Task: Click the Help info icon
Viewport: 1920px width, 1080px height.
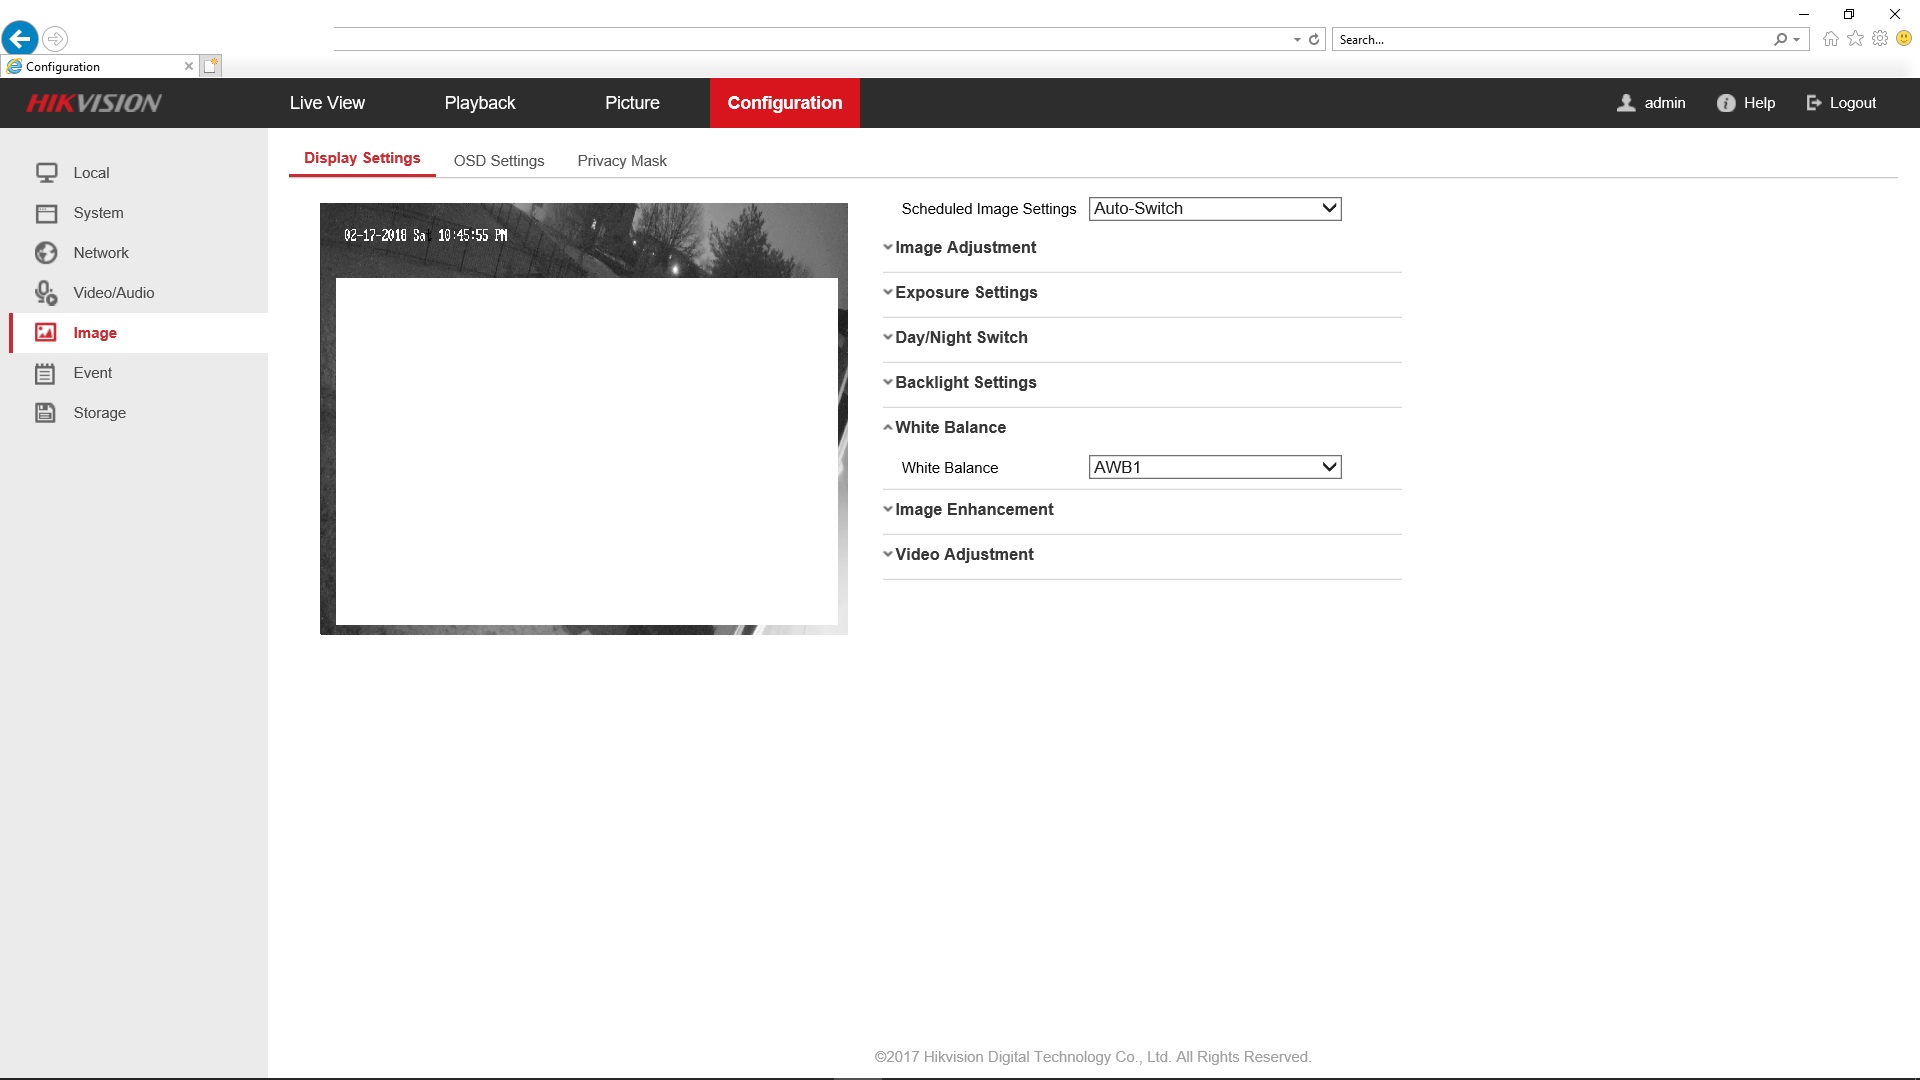Action: coord(1726,103)
